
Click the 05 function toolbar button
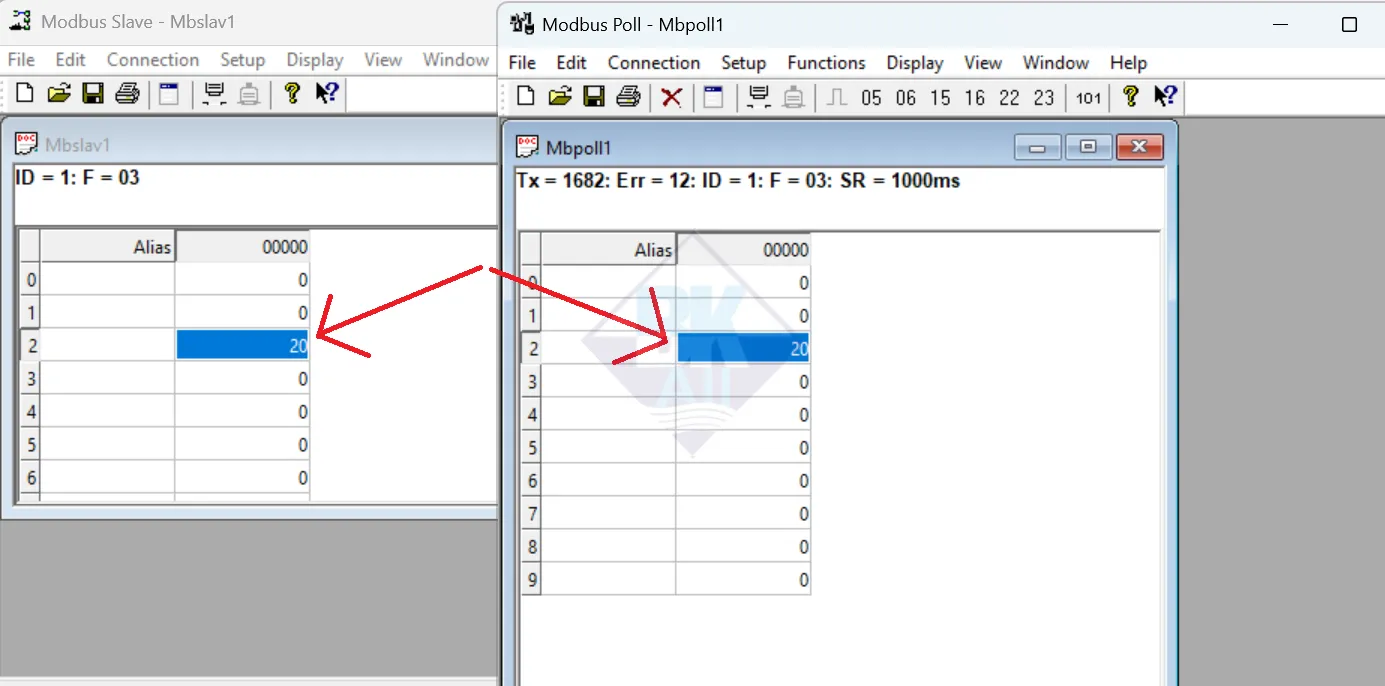[872, 97]
